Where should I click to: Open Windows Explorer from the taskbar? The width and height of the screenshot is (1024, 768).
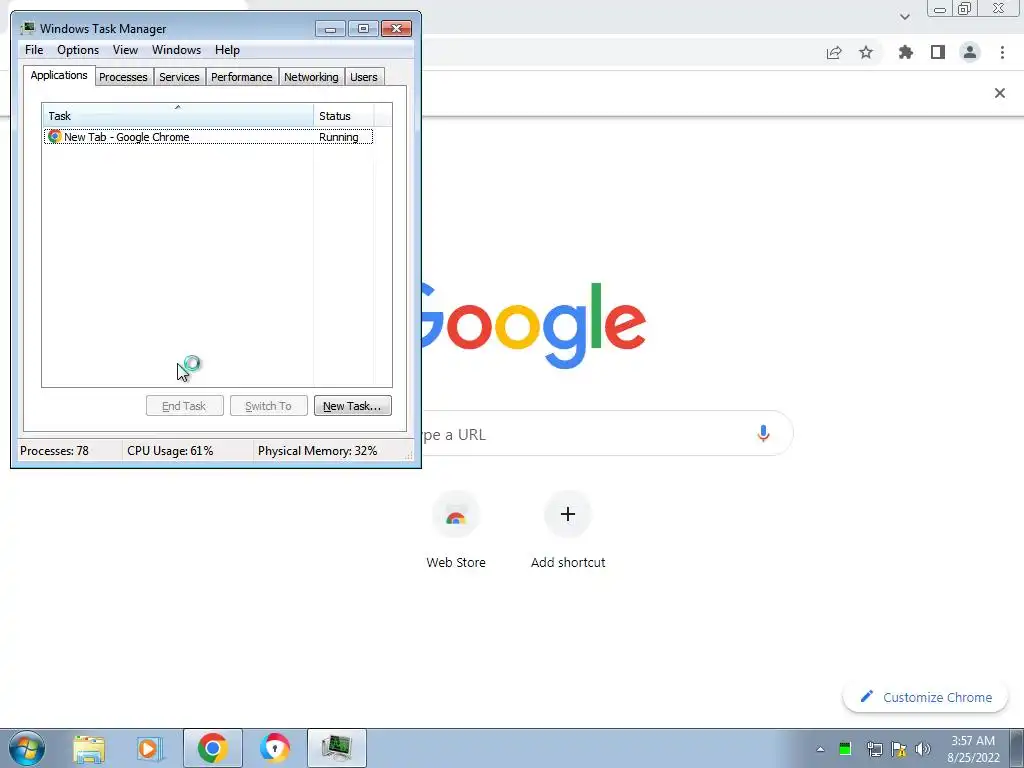coord(89,749)
